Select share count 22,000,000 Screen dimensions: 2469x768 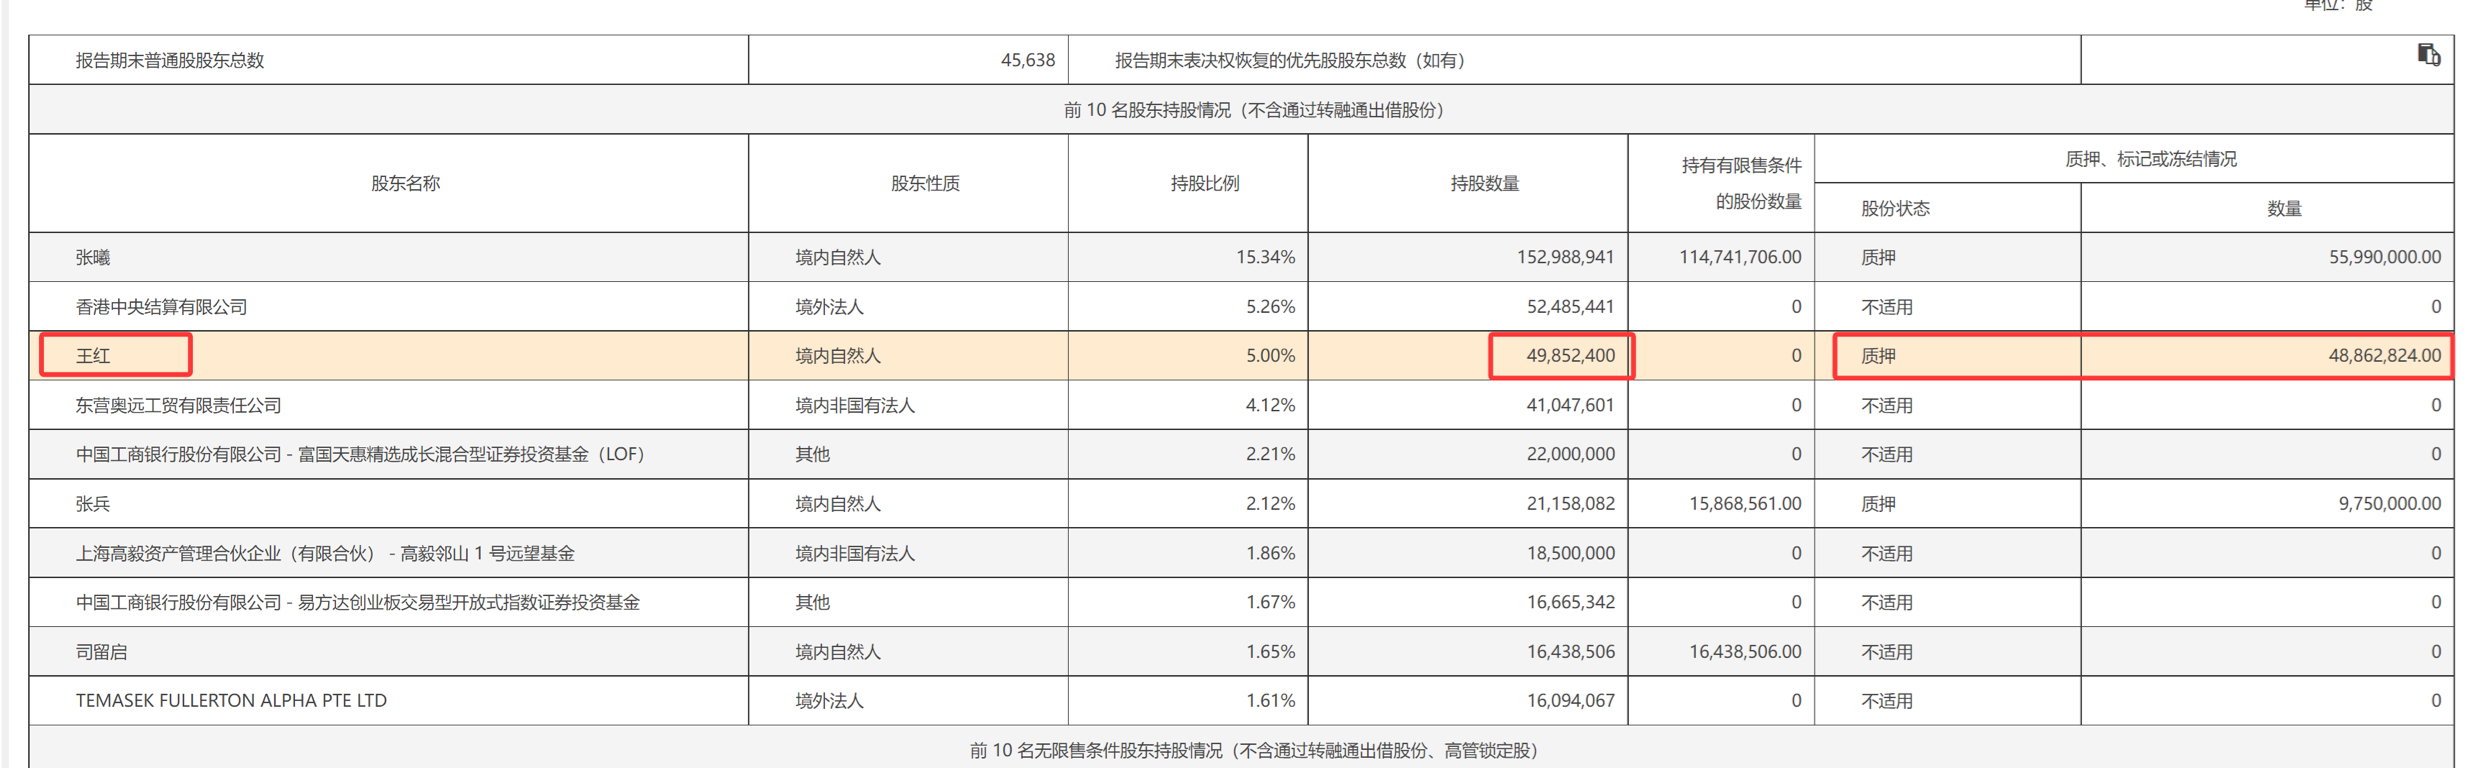click(x=1570, y=454)
